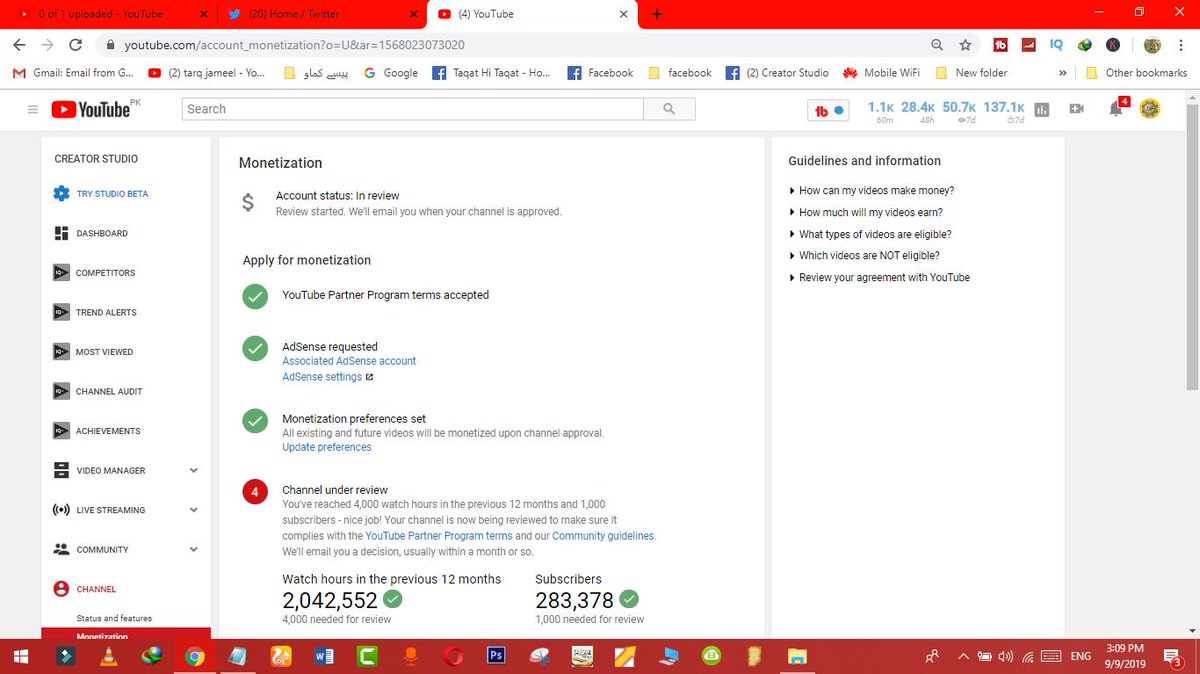Click in the YouTube search box
The image size is (1200, 674).
412,109
